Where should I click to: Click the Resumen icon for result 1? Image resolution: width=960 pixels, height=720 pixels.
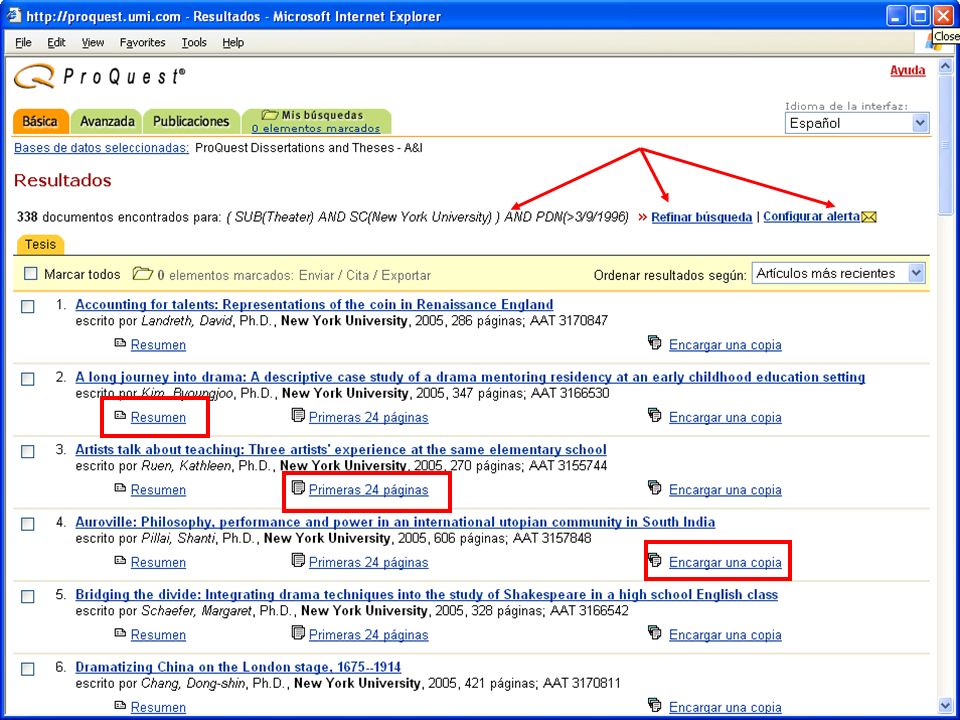coord(120,343)
